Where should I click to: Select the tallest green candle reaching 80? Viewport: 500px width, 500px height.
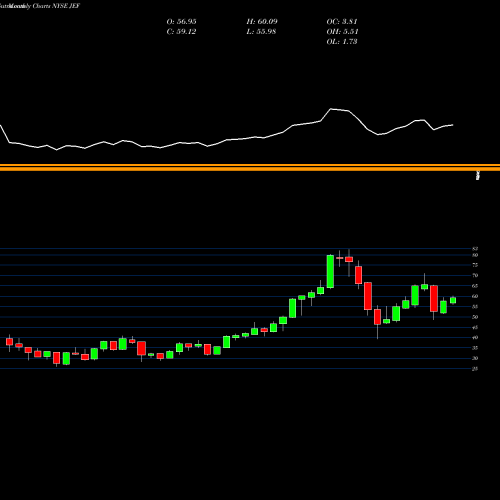[x=330, y=271]
